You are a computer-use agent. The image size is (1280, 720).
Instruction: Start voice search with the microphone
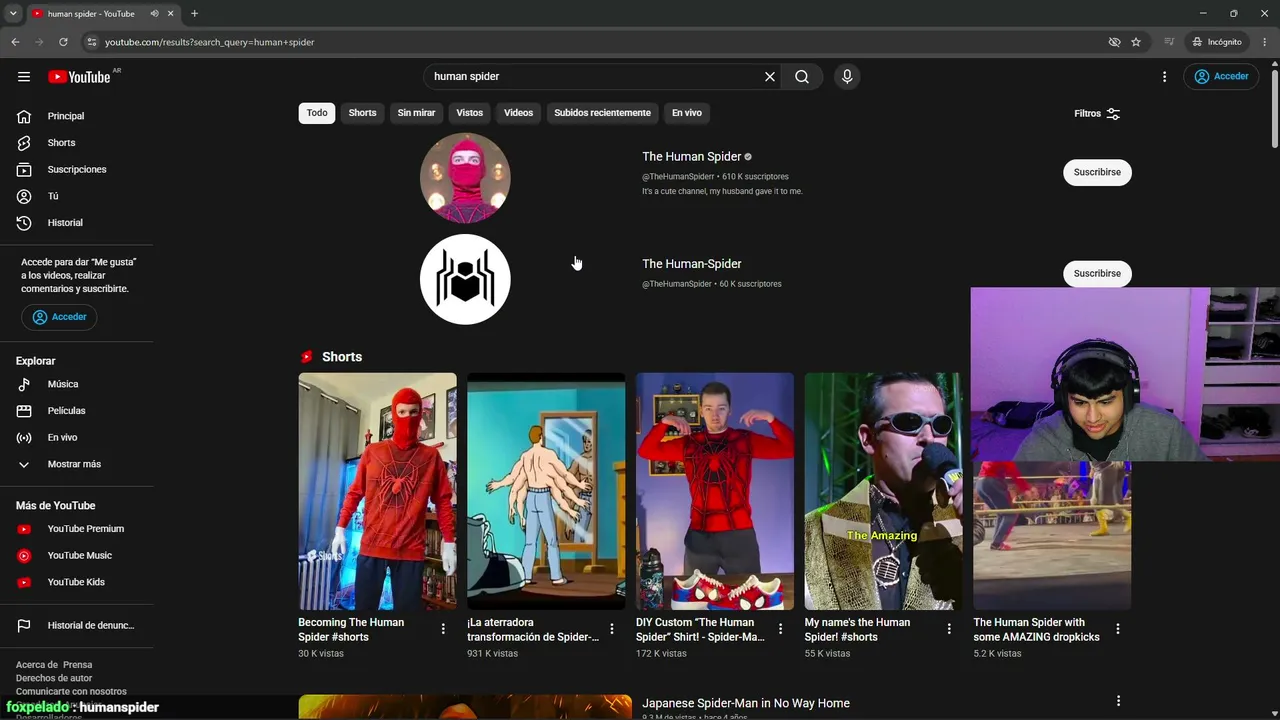click(847, 77)
